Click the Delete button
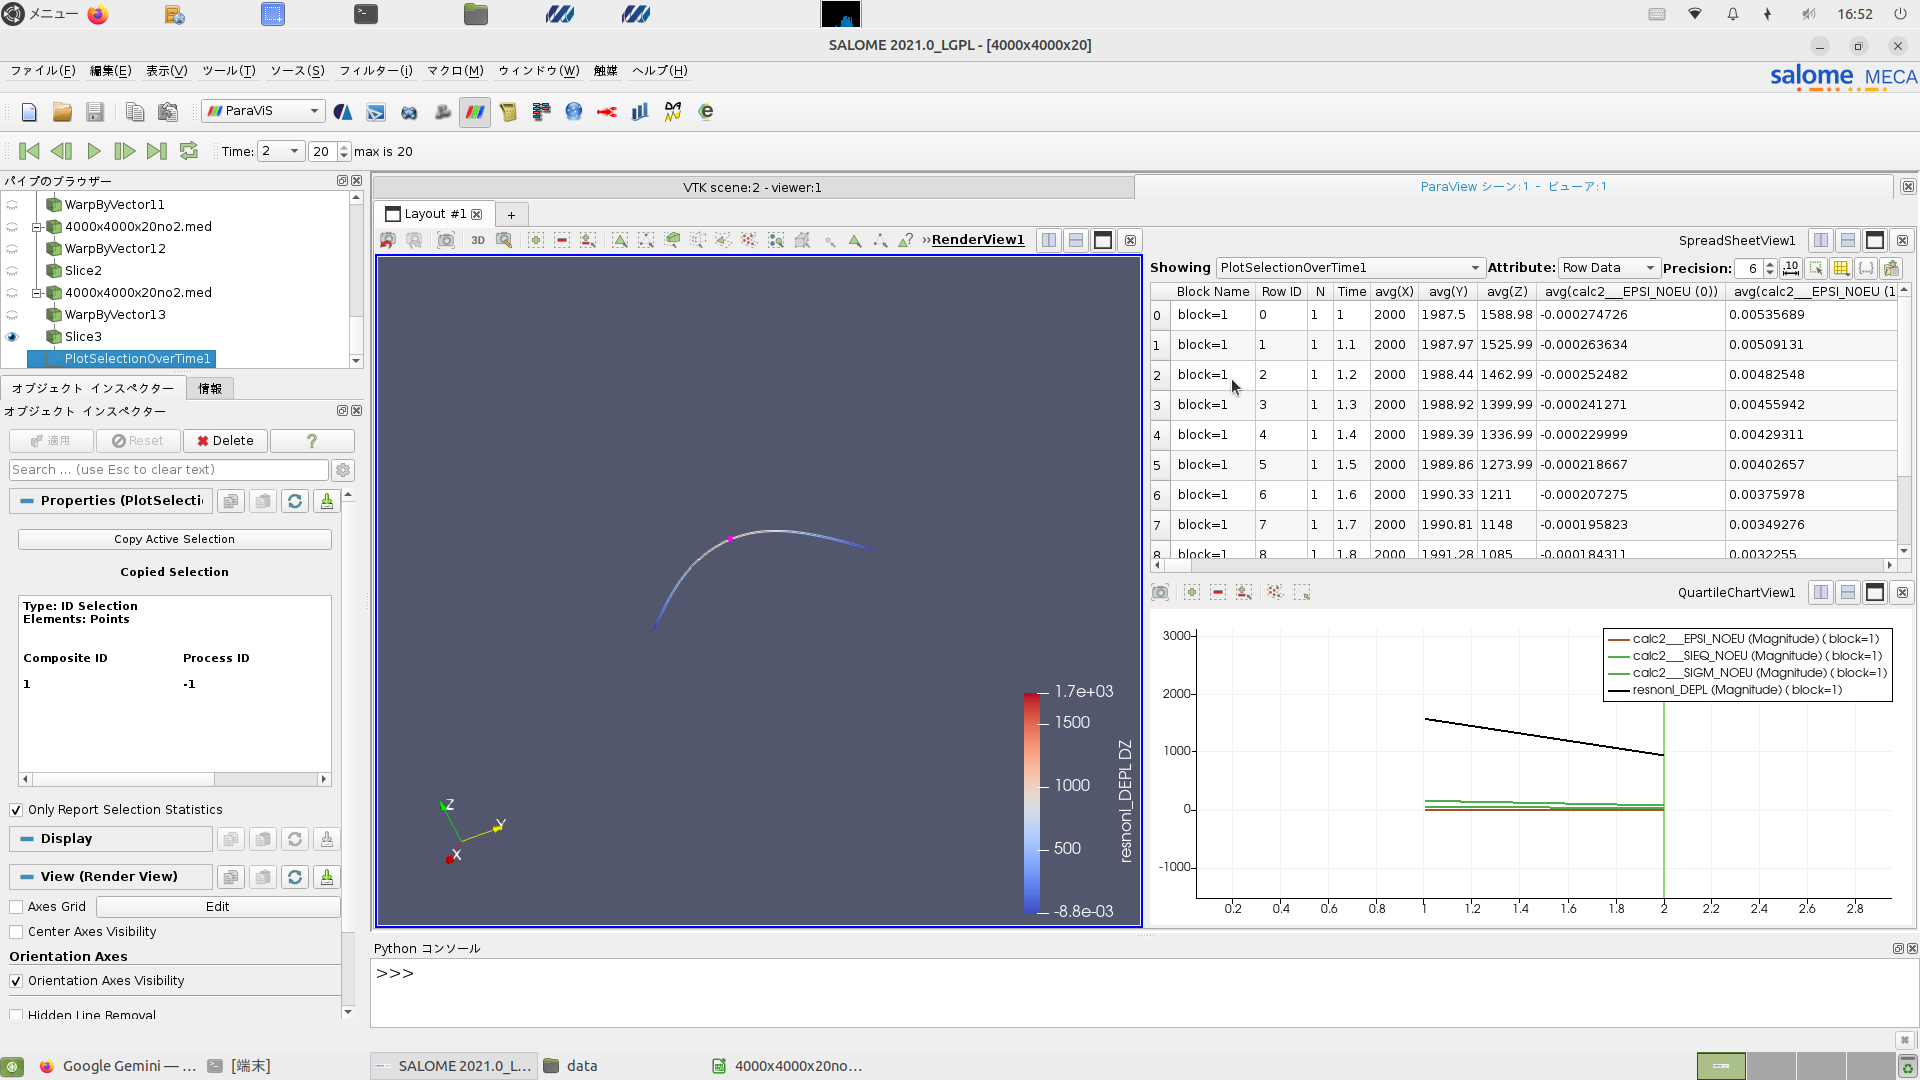Viewport: 1920px width, 1080px height. (x=225, y=441)
